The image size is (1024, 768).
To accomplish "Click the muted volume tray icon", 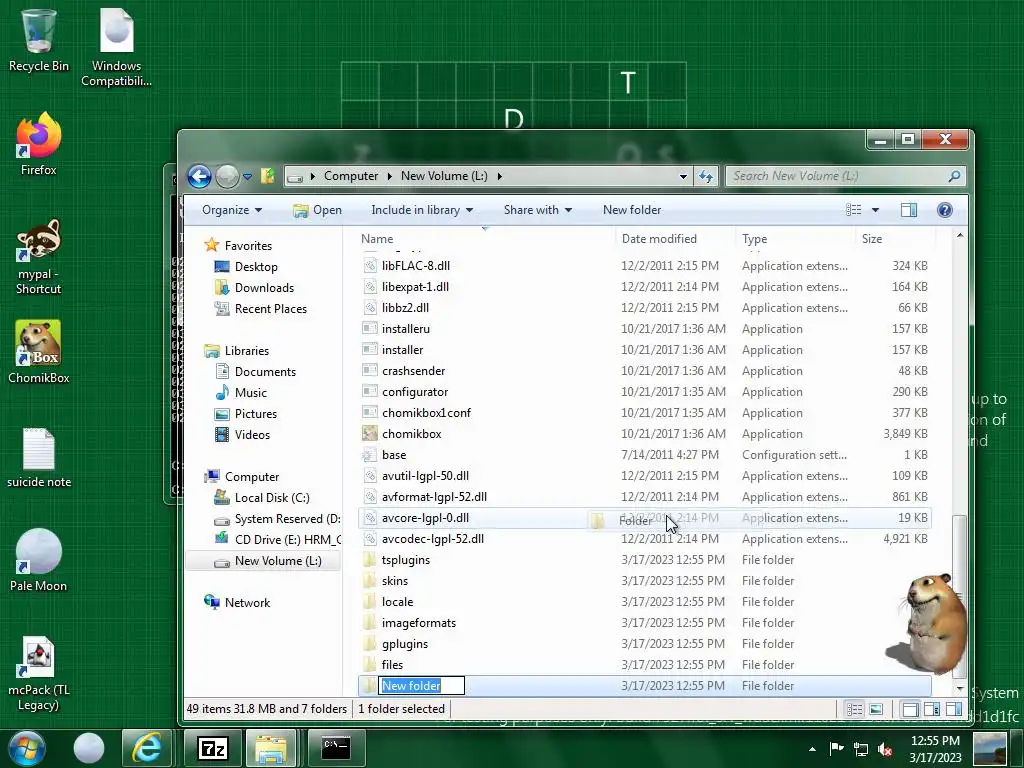I will pyautogui.click(x=885, y=749).
